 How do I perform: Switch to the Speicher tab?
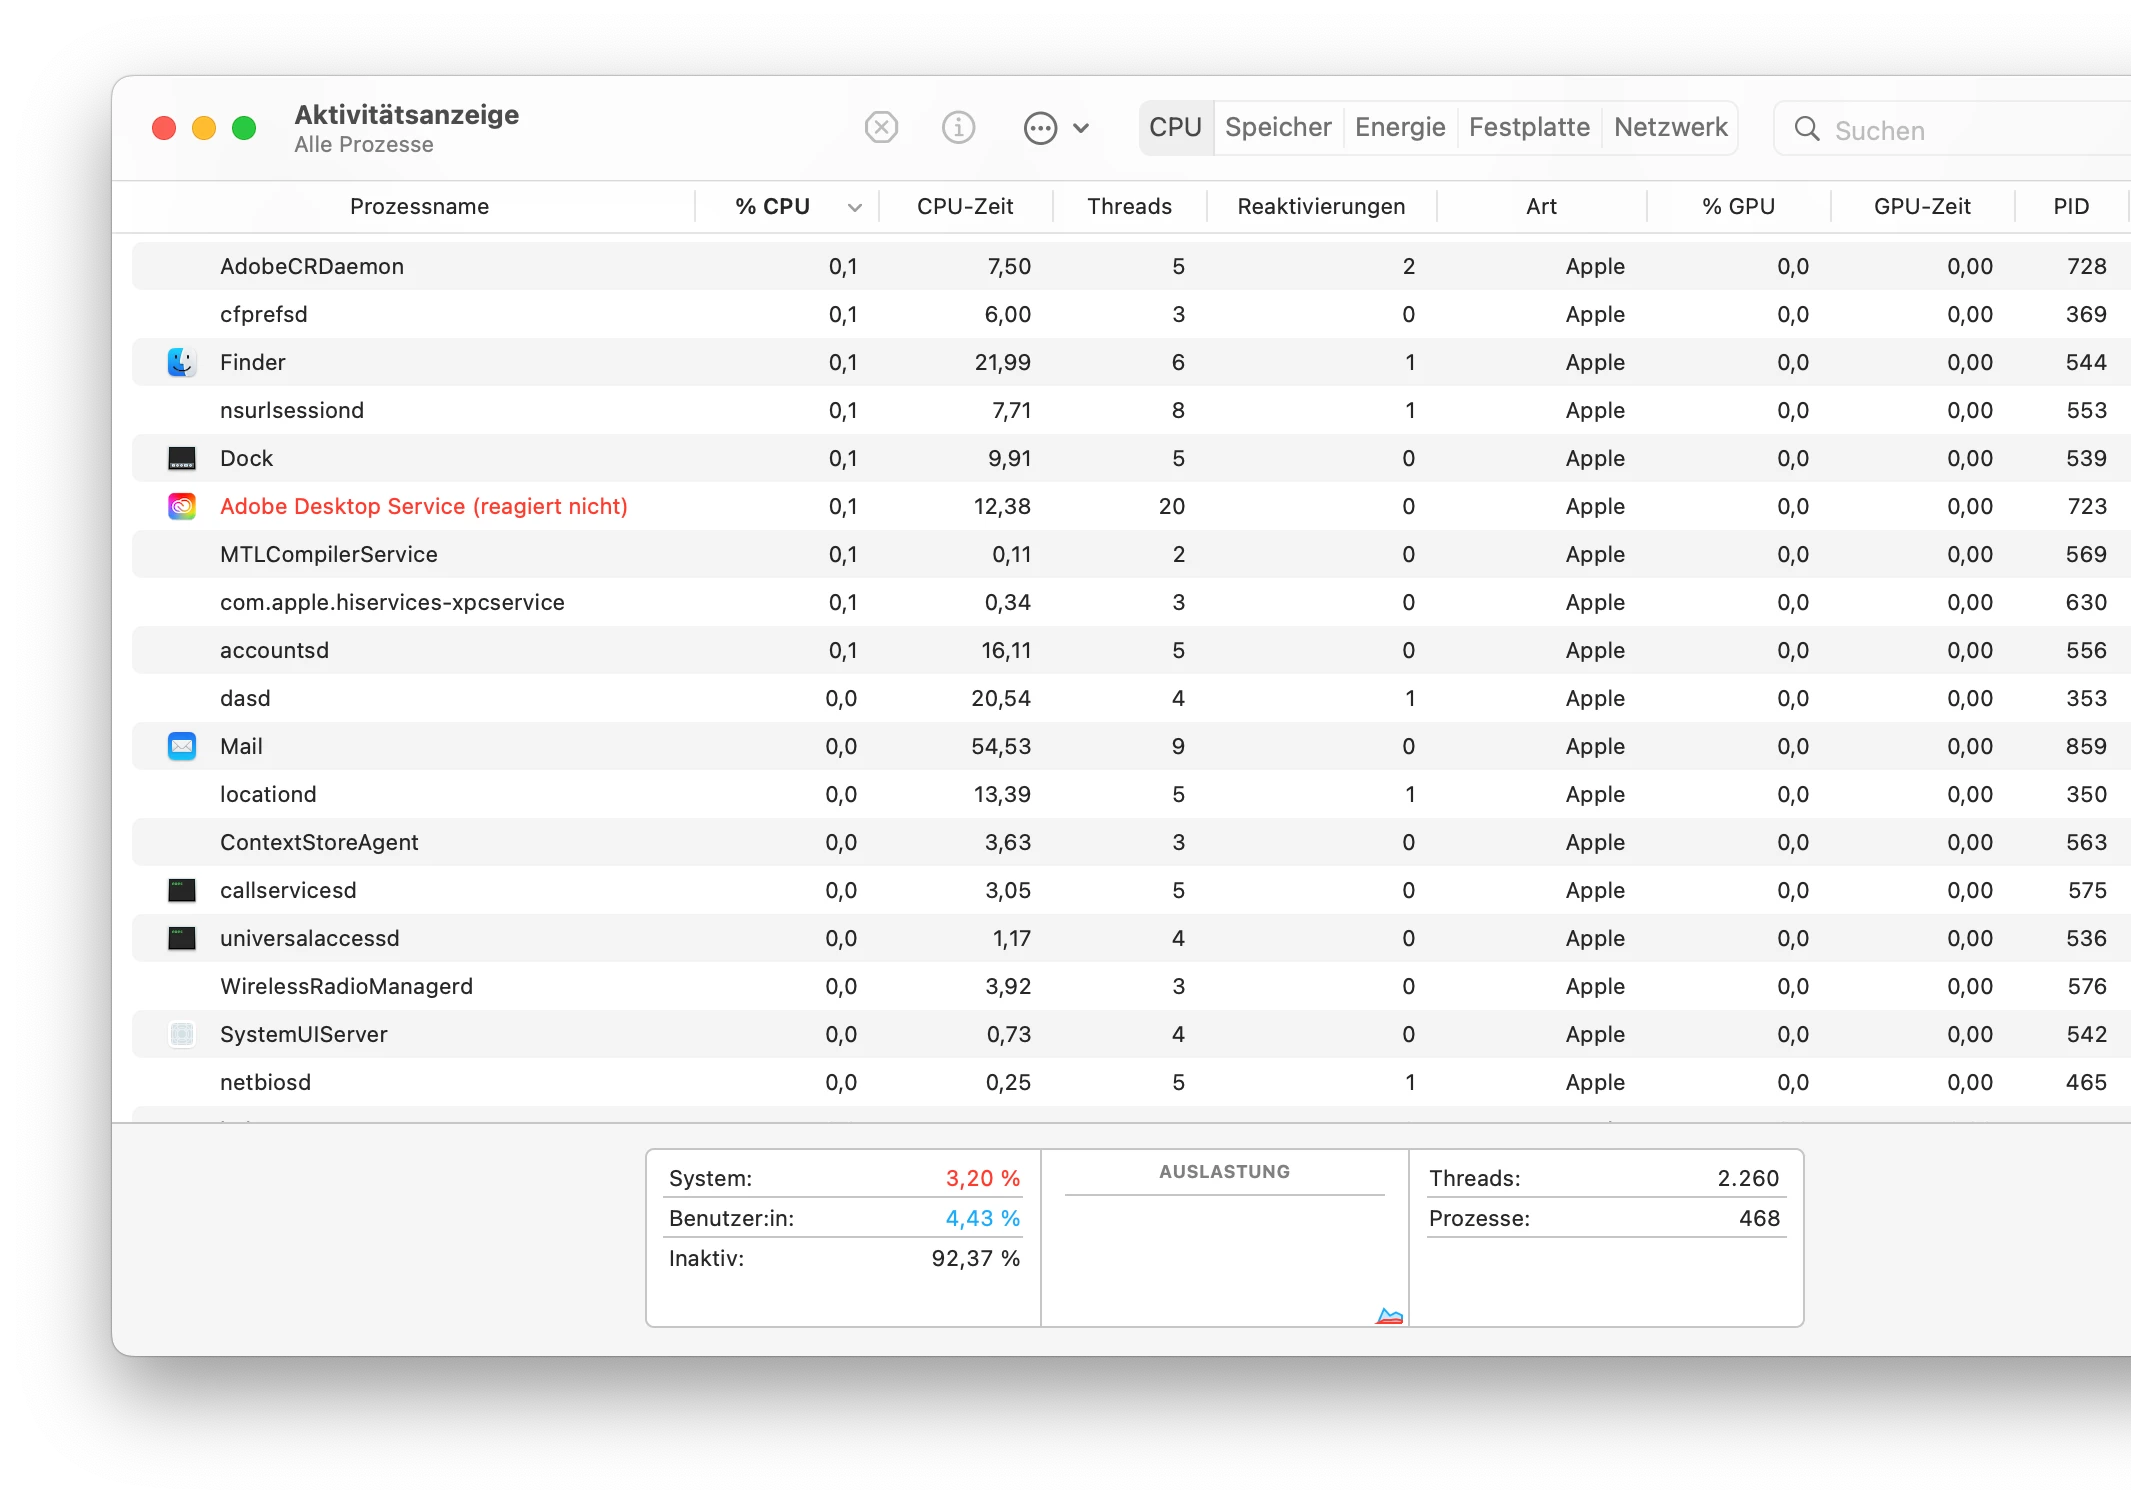pyautogui.click(x=1277, y=128)
